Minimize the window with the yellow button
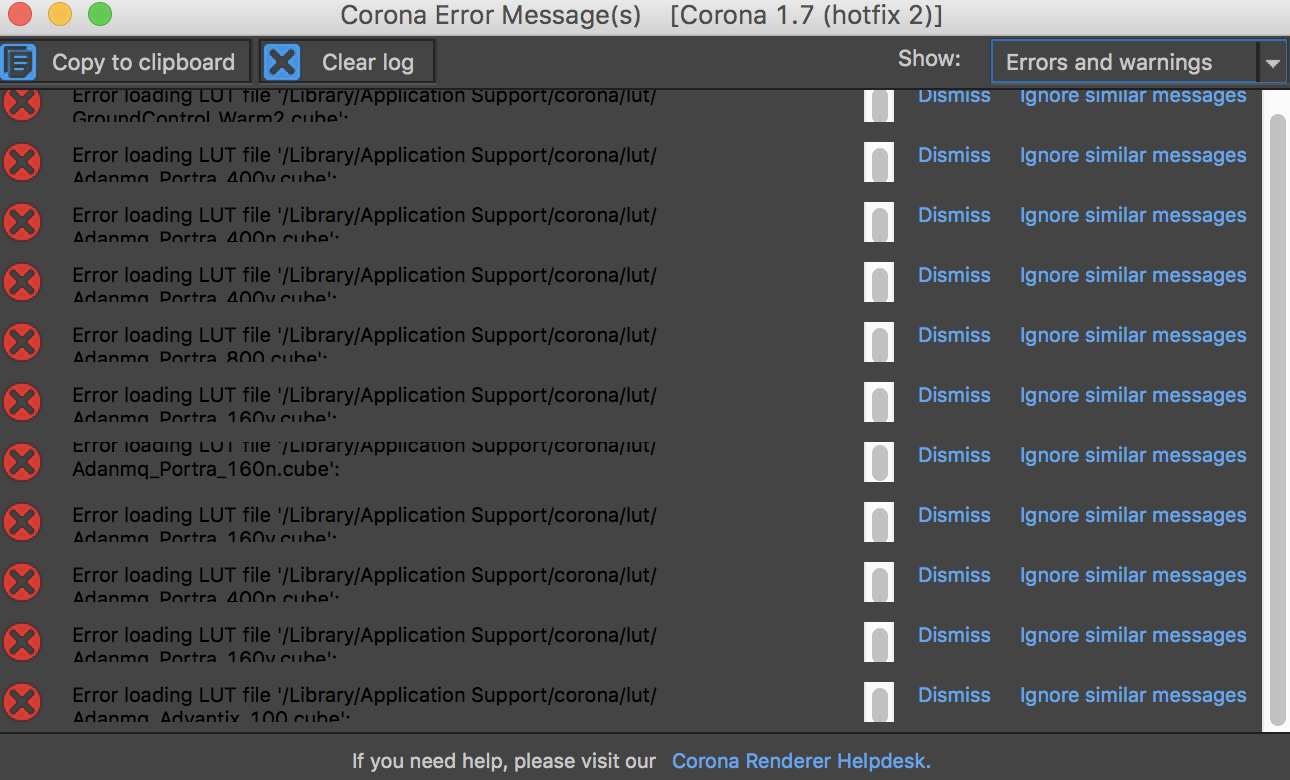 pyautogui.click(x=60, y=15)
